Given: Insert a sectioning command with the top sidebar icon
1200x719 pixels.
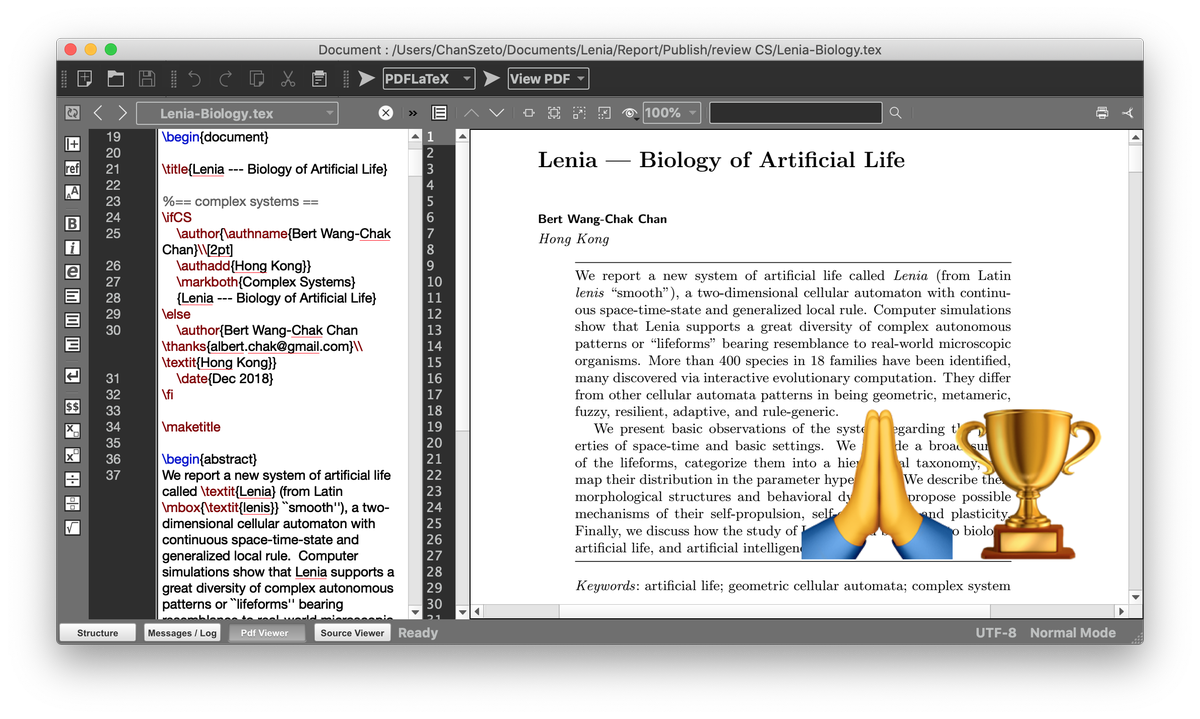Looking at the screenshot, I should [x=72, y=144].
